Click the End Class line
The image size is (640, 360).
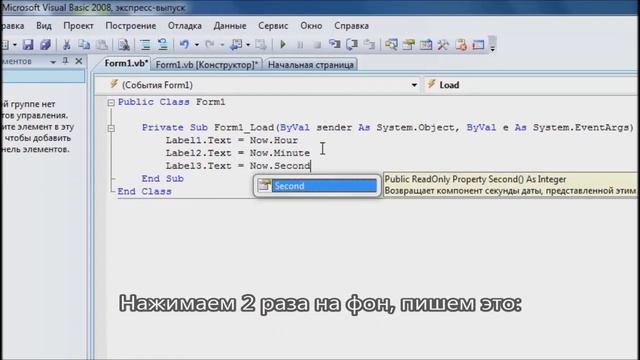point(144,191)
